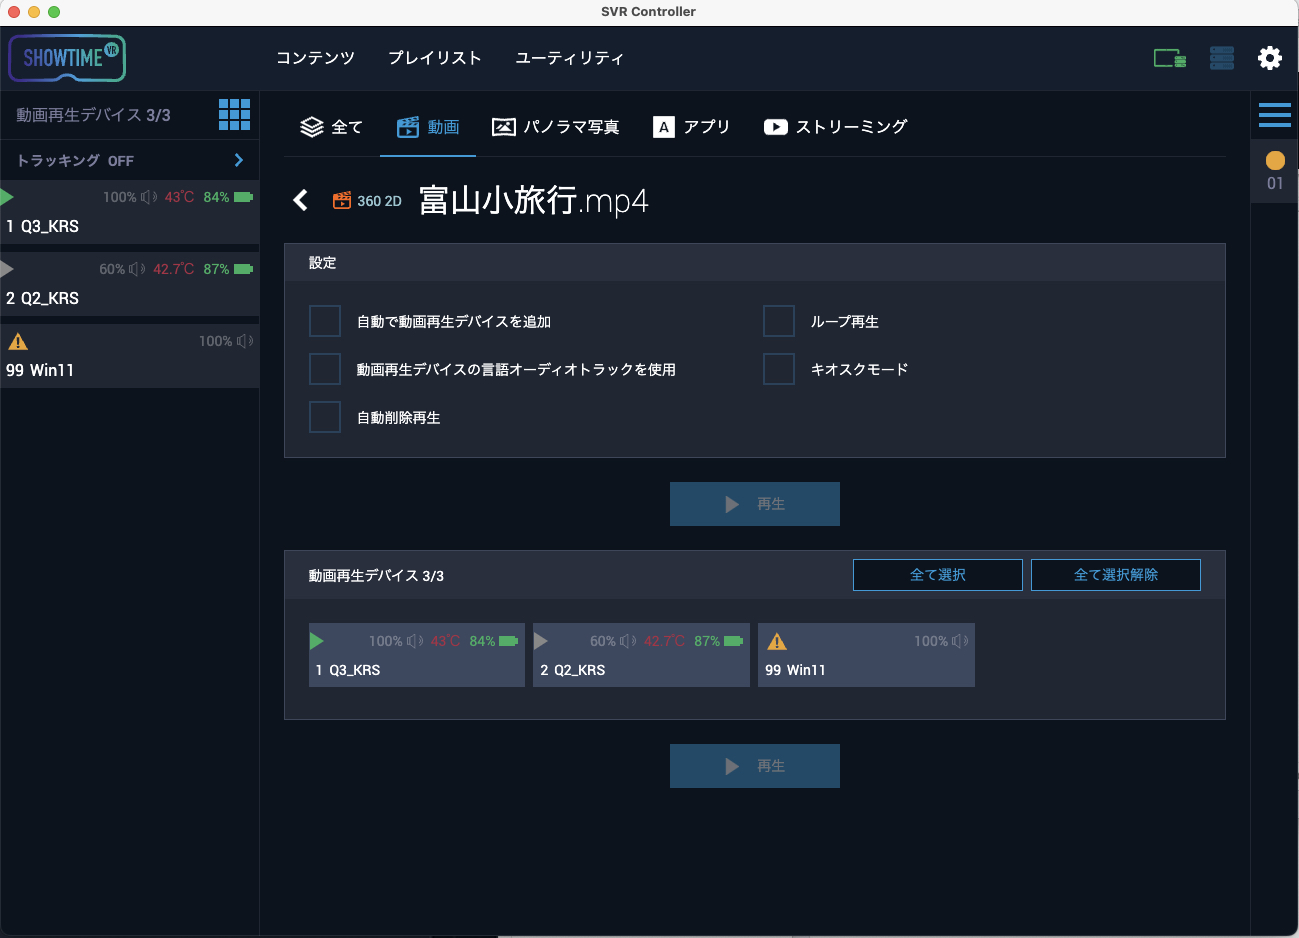Select the 2 Q2_KRS device card
Image resolution: width=1299 pixels, height=938 pixels.
coord(641,655)
